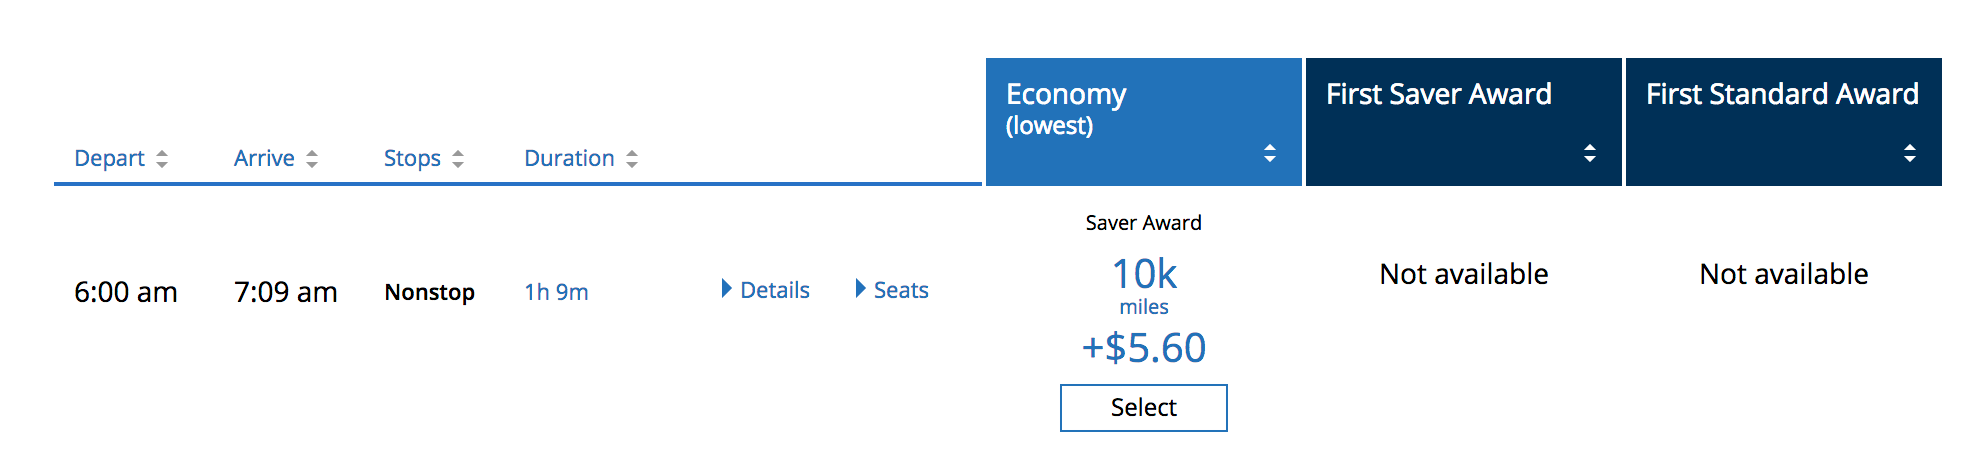Click the 1h 9m duration link

tap(556, 292)
